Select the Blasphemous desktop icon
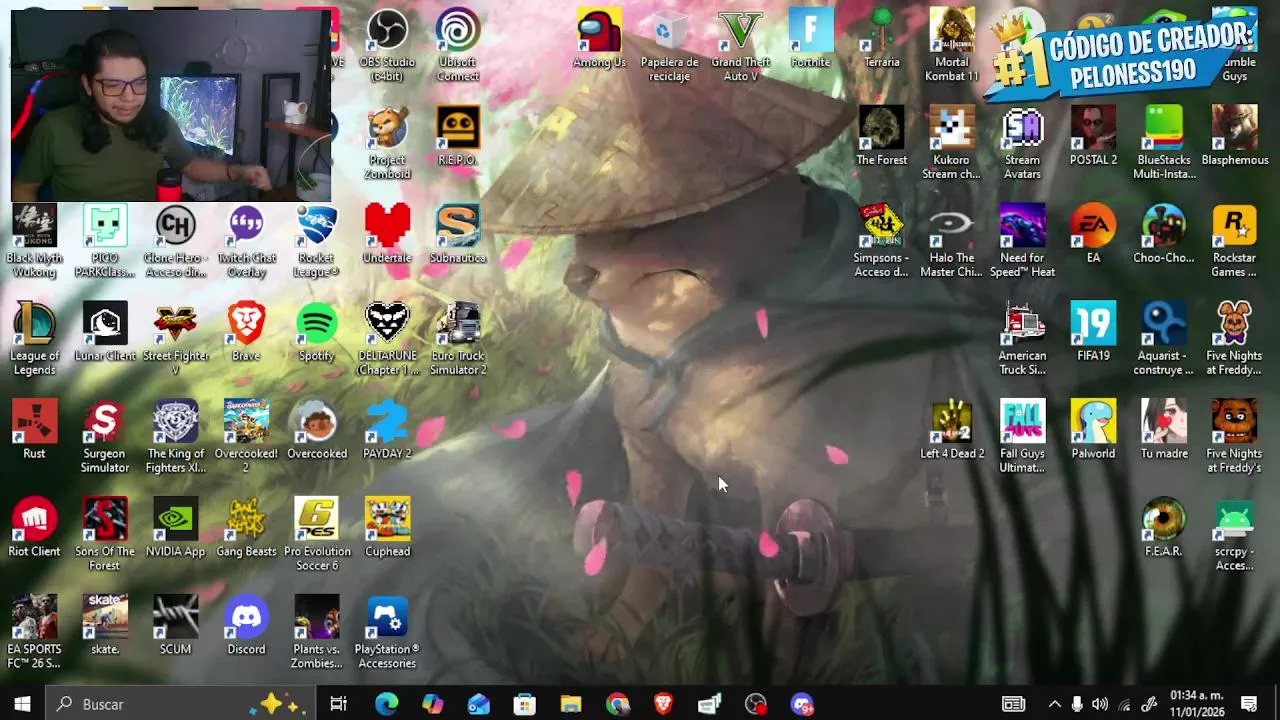The height and width of the screenshot is (720, 1280). (x=1235, y=136)
